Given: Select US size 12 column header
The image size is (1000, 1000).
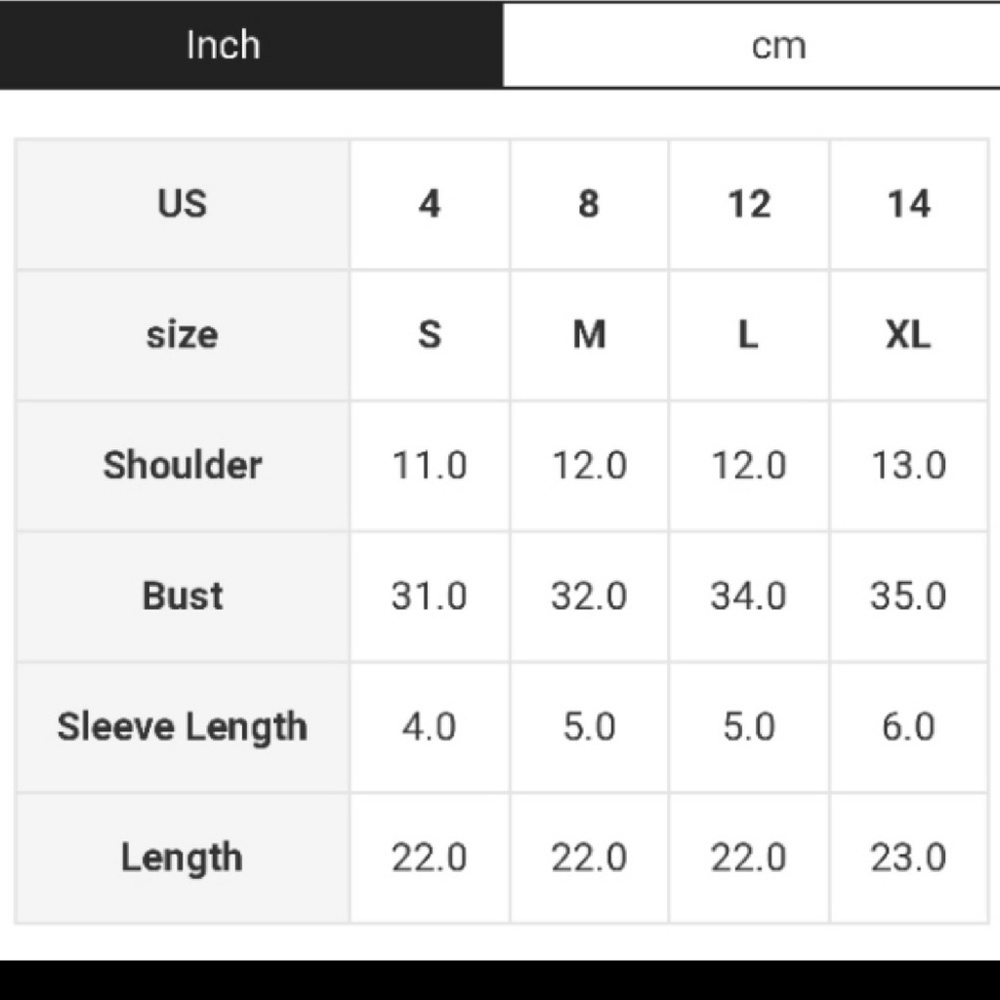Looking at the screenshot, I should [x=749, y=204].
